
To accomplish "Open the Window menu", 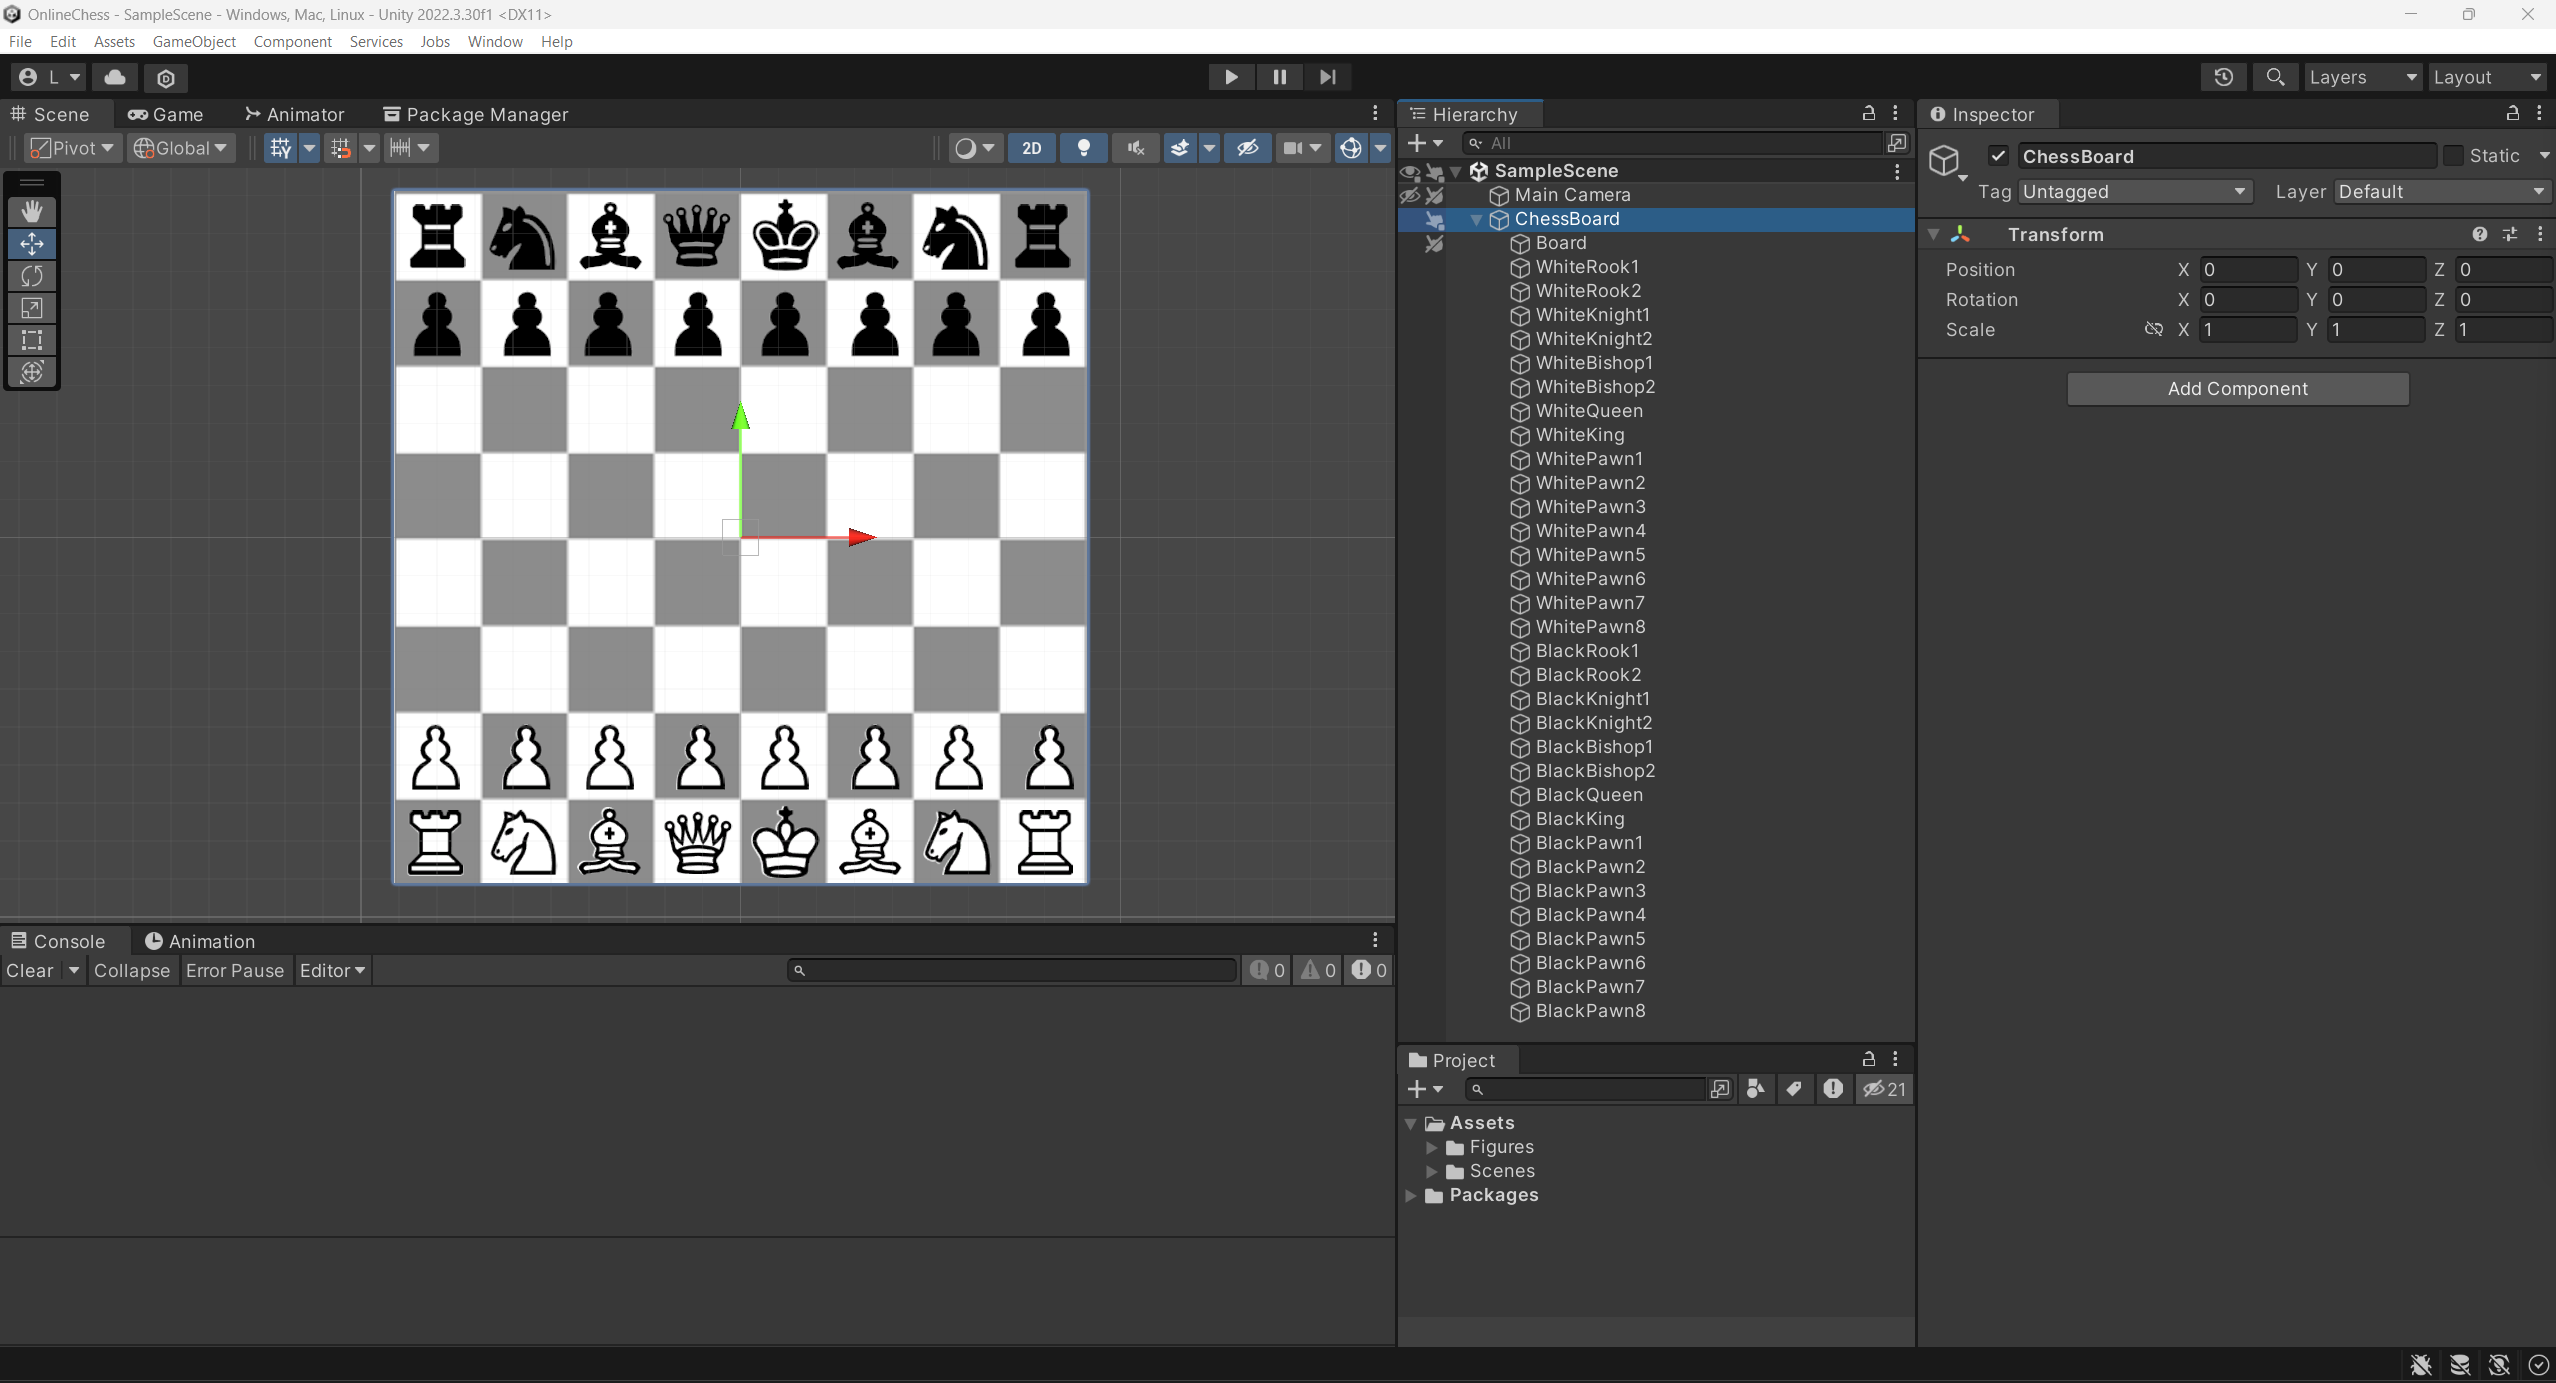I will coord(495,41).
